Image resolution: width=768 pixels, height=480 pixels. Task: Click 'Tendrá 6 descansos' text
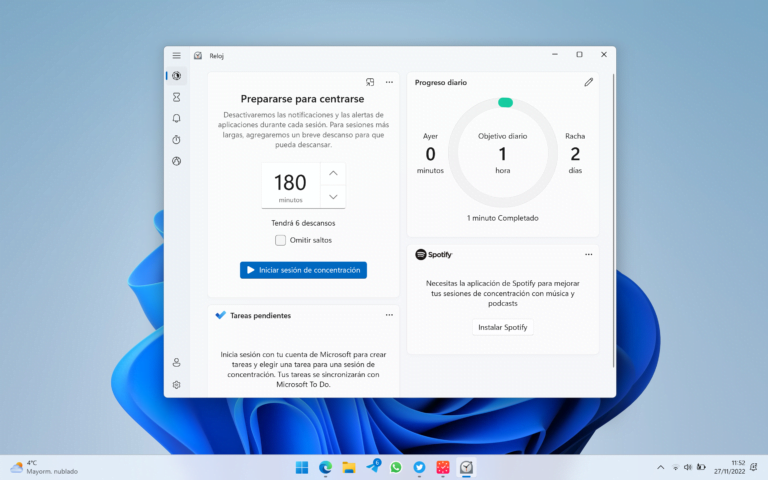coord(303,223)
